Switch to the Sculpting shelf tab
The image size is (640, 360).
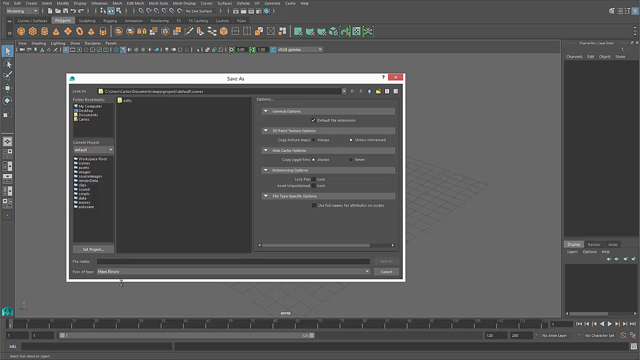(87, 20)
